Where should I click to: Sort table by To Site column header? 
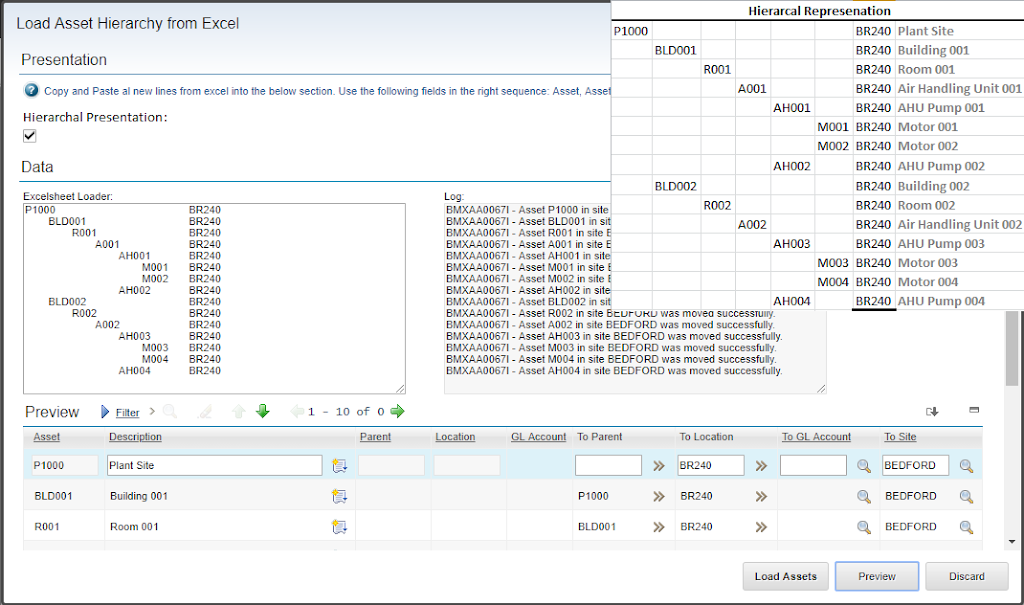point(901,436)
